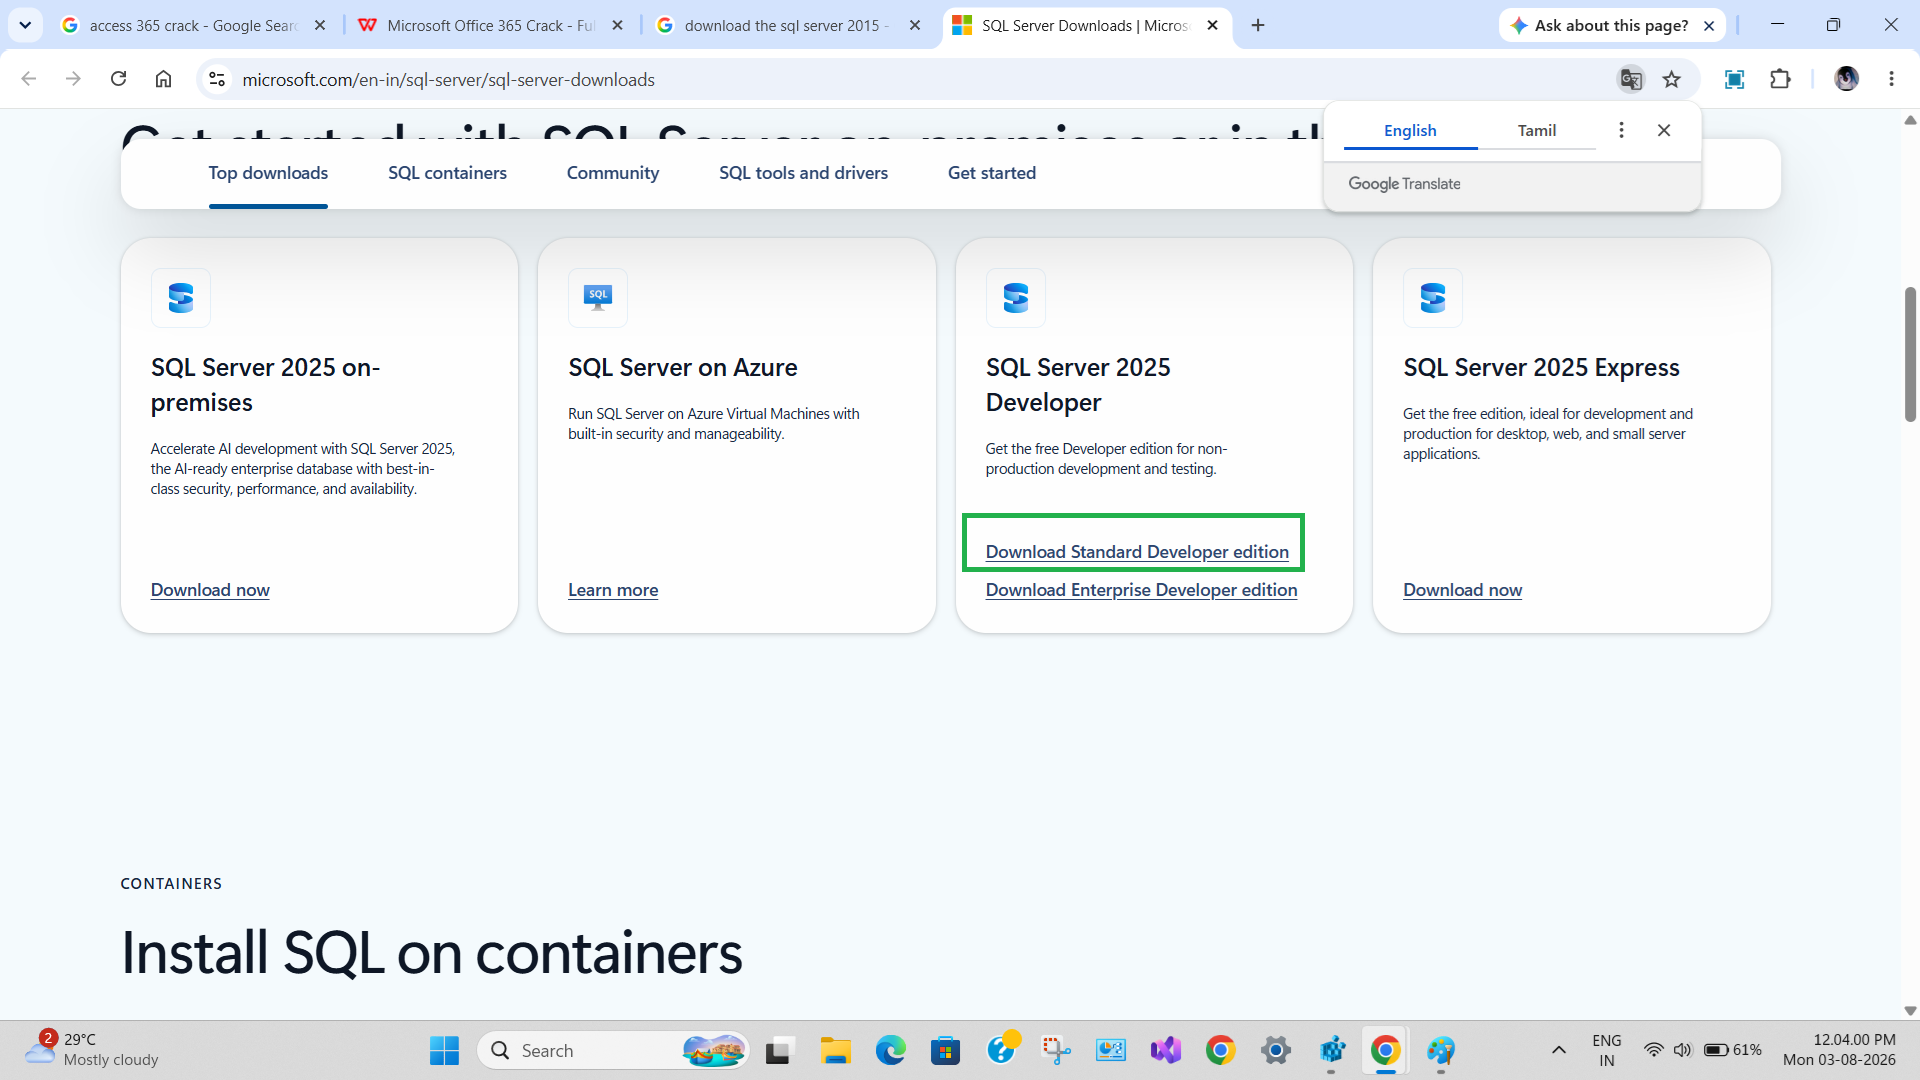Close the Microsoft Office 365 Crack tab
1920x1080 pixels.
click(617, 25)
